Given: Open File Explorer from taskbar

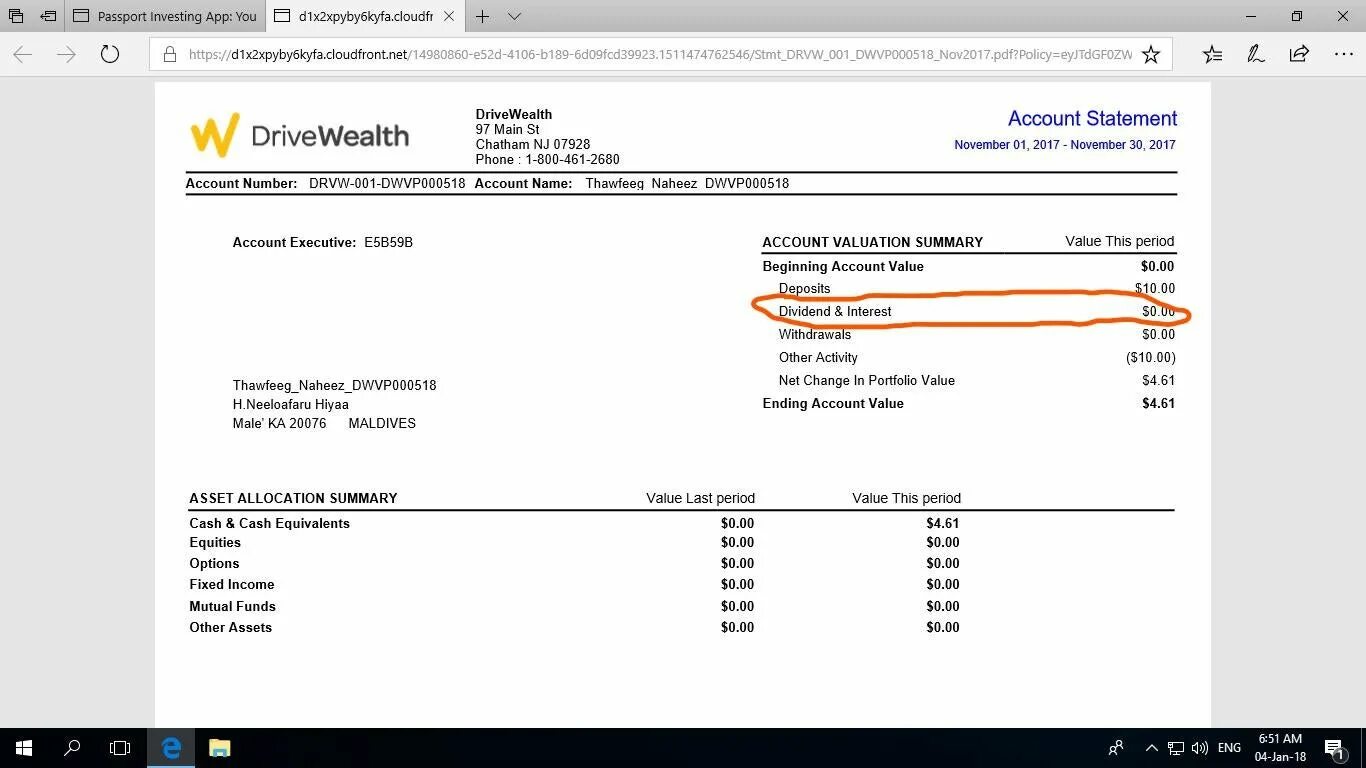Looking at the screenshot, I should tap(219, 748).
